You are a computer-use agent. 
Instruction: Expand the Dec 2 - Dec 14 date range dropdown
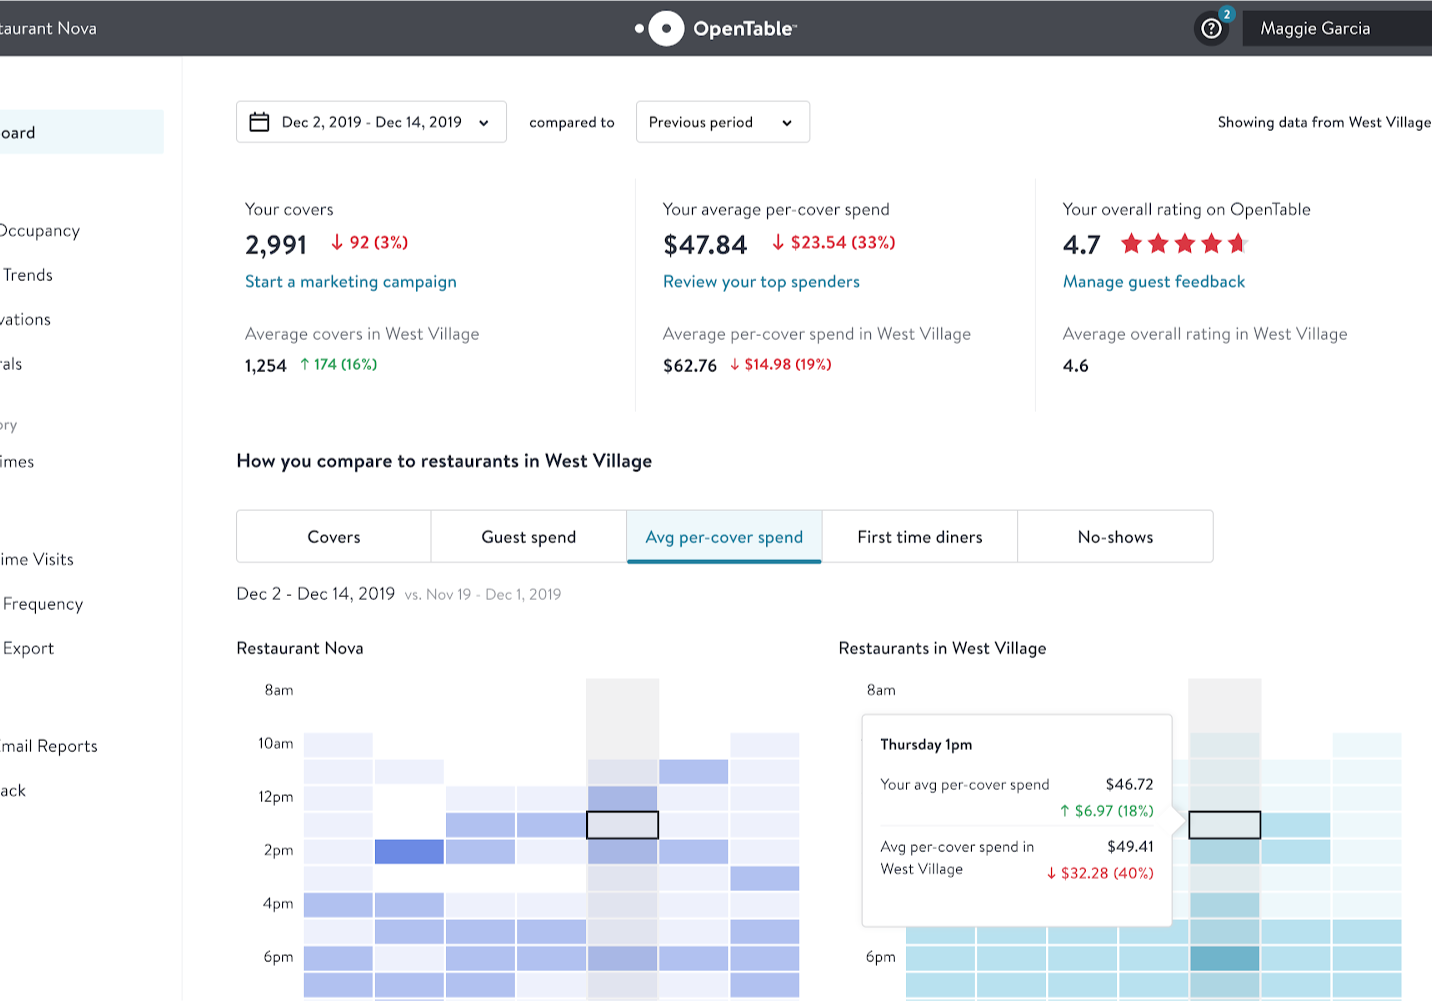click(x=371, y=122)
